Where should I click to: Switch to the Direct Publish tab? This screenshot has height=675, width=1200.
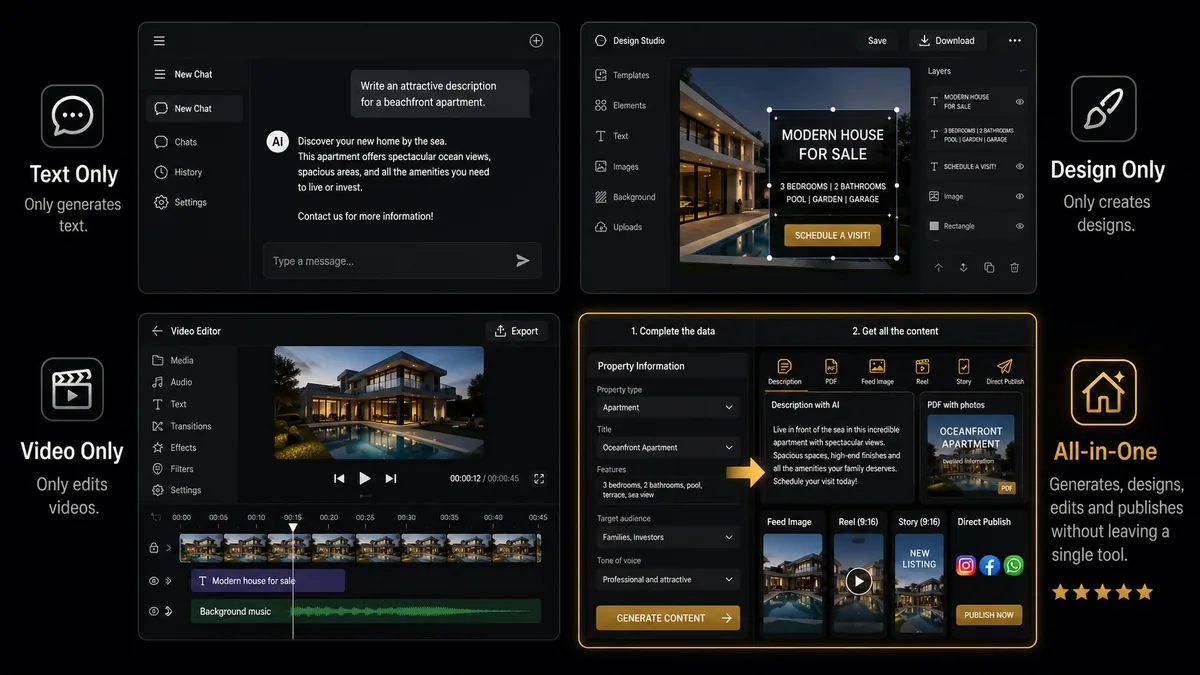pos(1005,372)
